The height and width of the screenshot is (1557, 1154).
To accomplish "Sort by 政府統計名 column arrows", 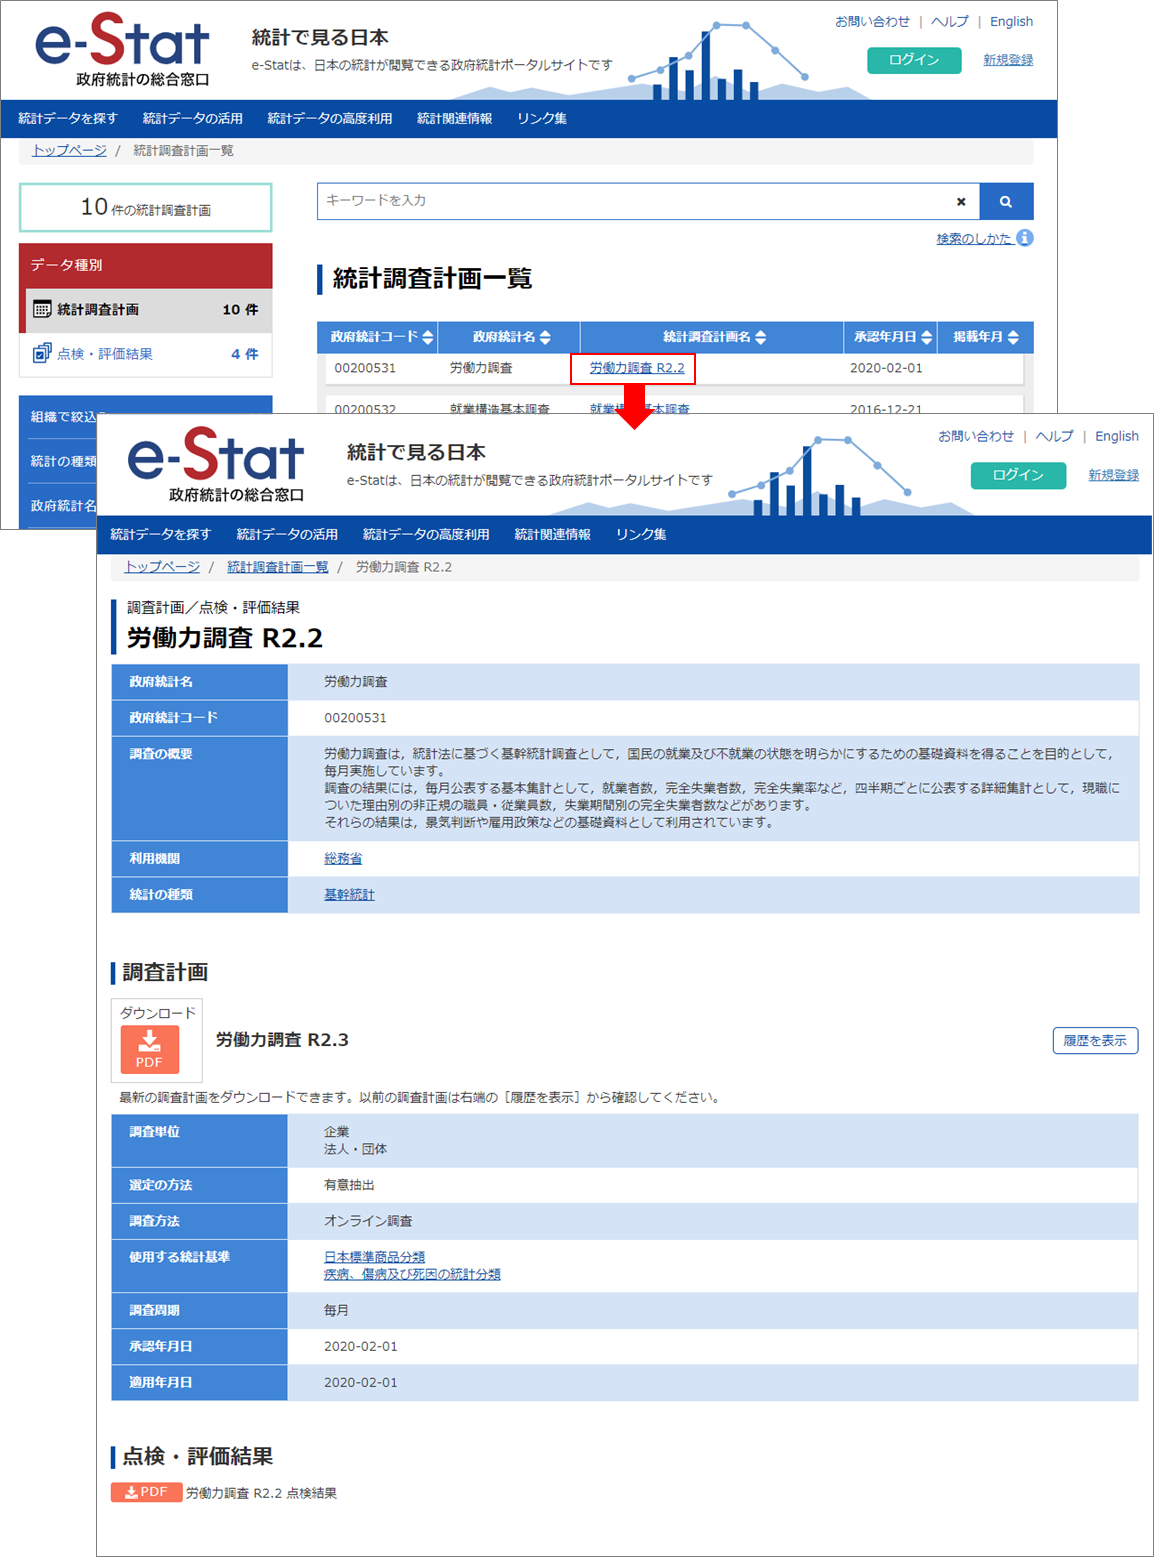I will [545, 337].
